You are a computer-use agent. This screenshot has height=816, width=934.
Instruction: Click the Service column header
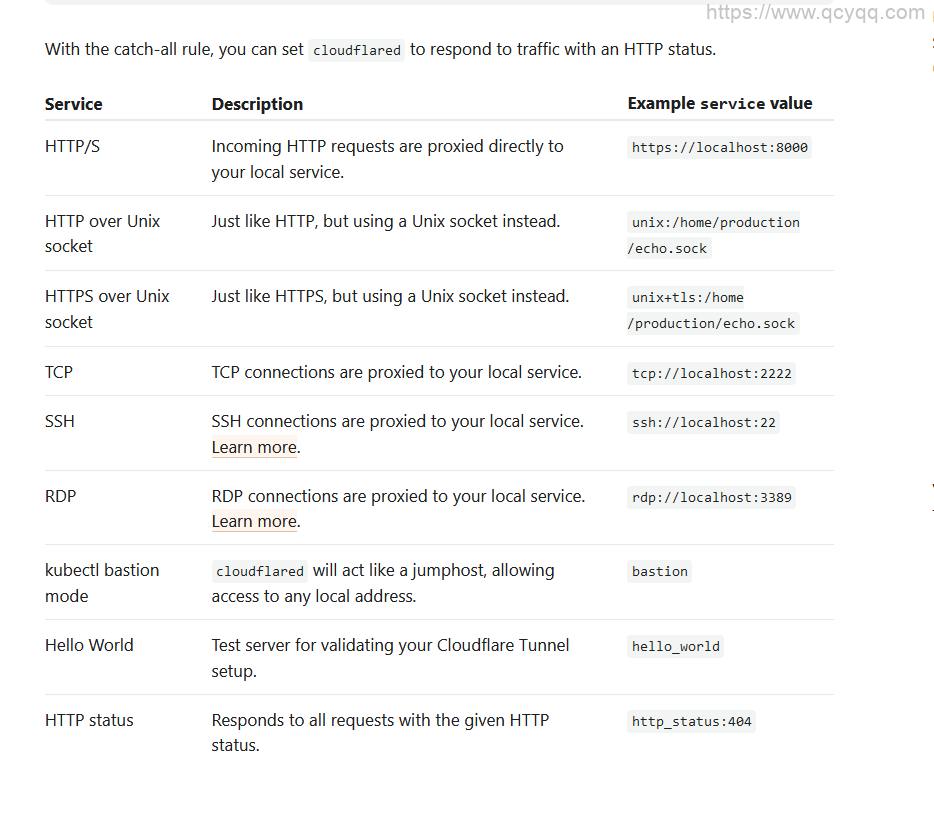click(x=73, y=104)
